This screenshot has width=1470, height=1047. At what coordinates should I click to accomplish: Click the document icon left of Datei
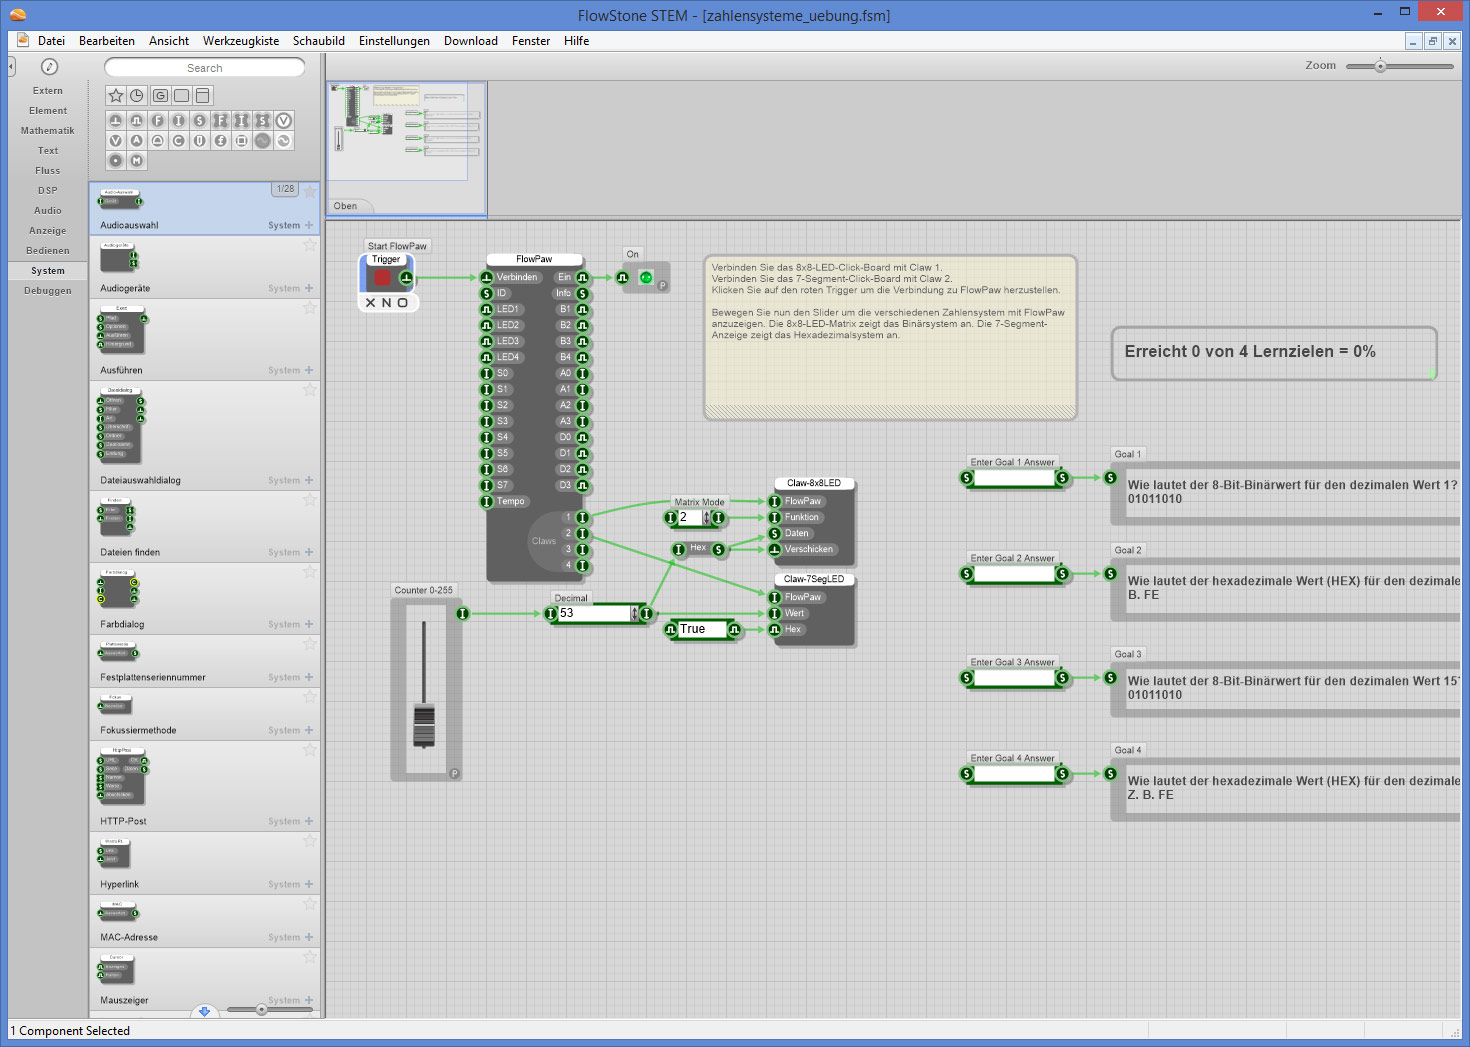pyautogui.click(x=23, y=41)
